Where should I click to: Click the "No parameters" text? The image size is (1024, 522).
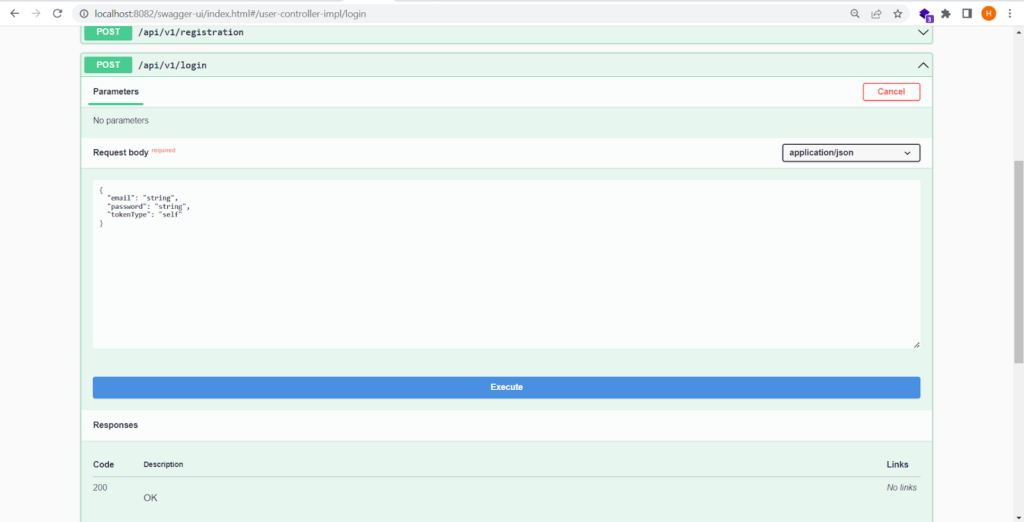coord(121,121)
